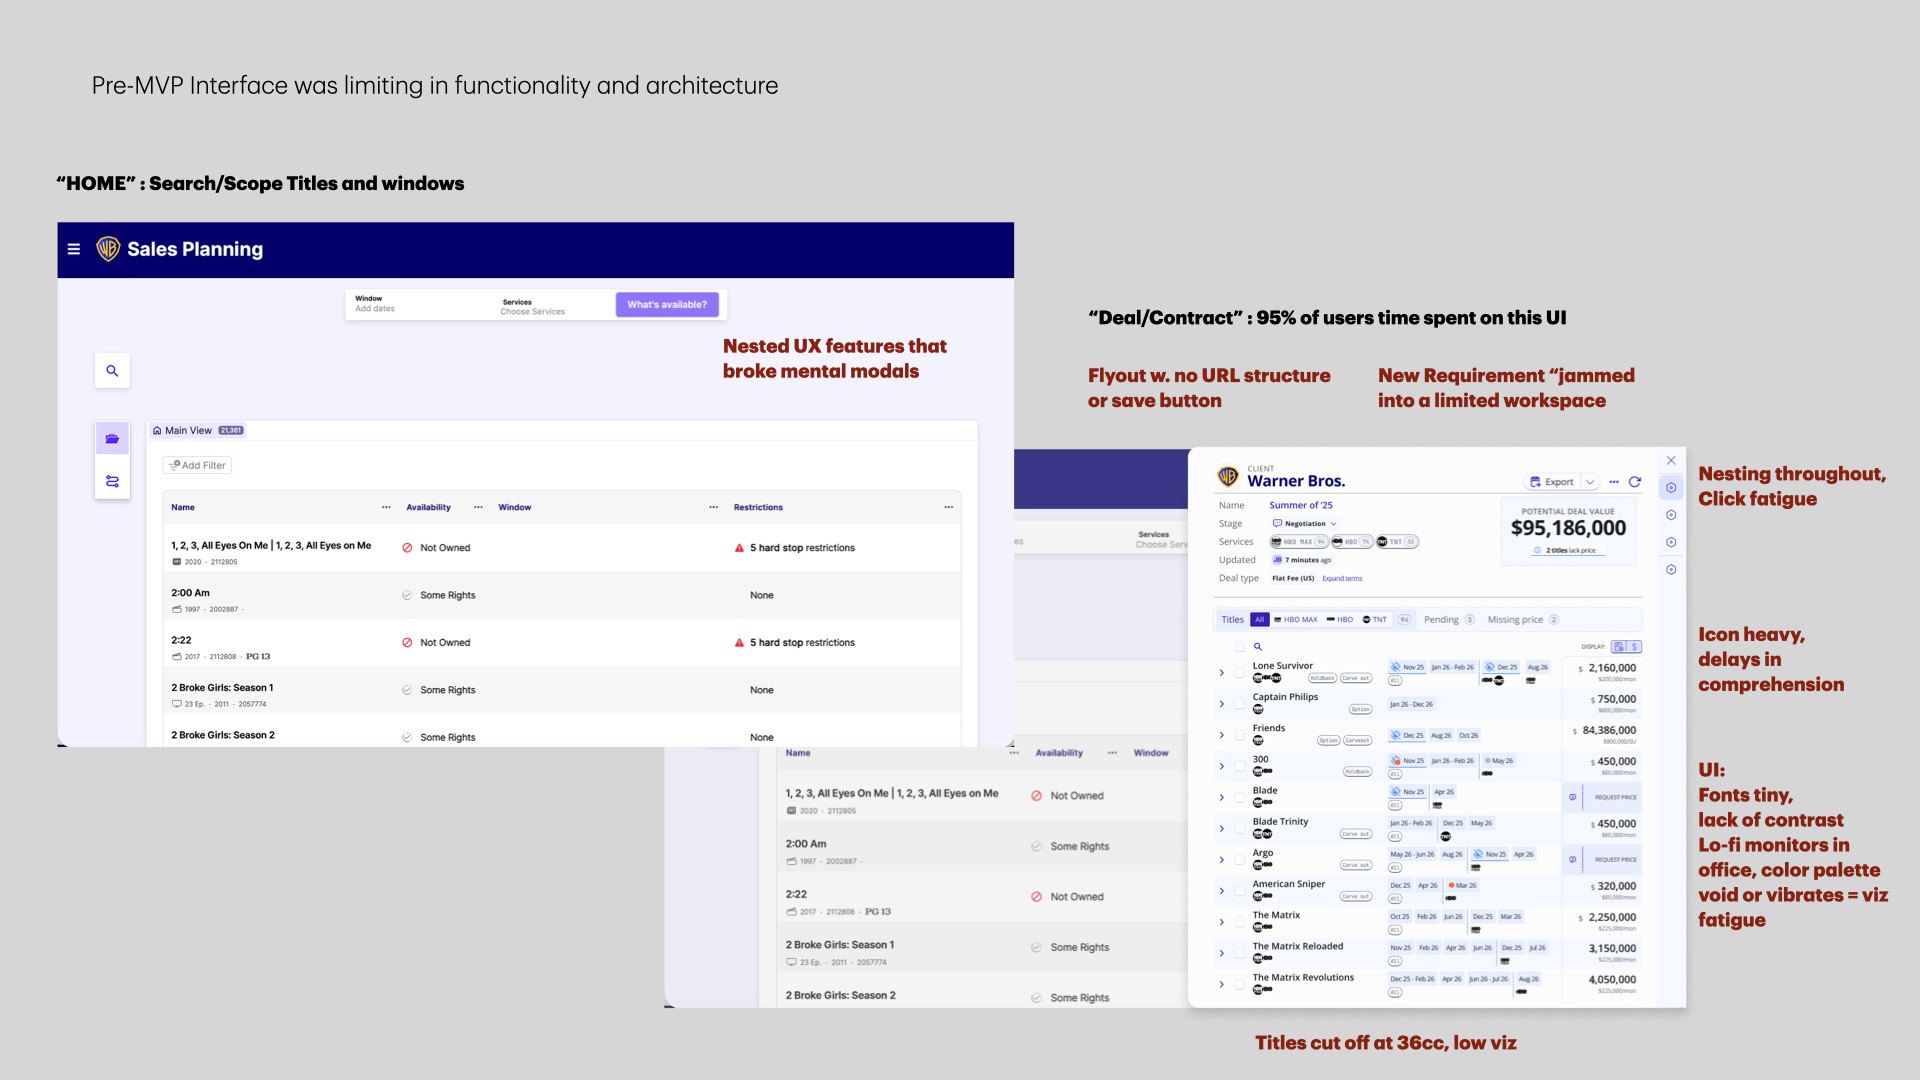Click the TNT logo under Blade Trinity's Dec 25
1920x1080 pixels.
pyautogui.click(x=1446, y=836)
